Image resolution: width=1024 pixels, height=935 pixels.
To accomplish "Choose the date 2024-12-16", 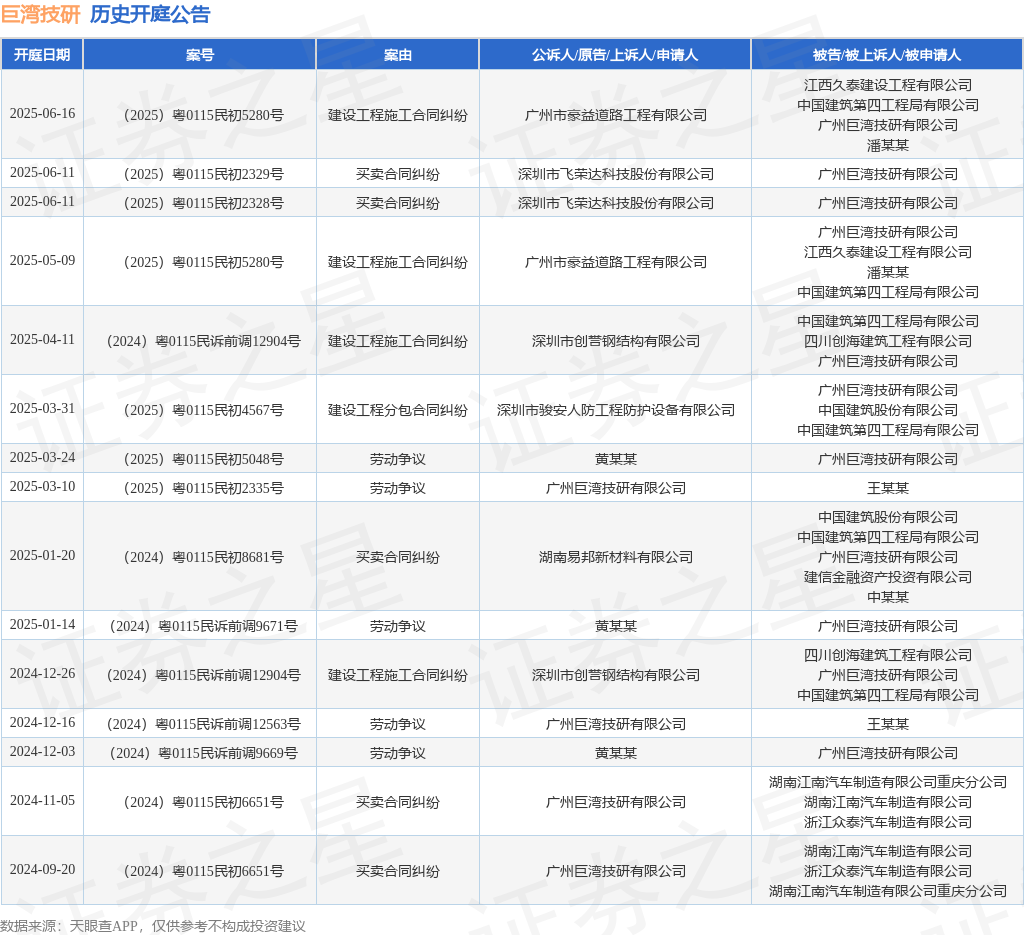I will tap(42, 723).
